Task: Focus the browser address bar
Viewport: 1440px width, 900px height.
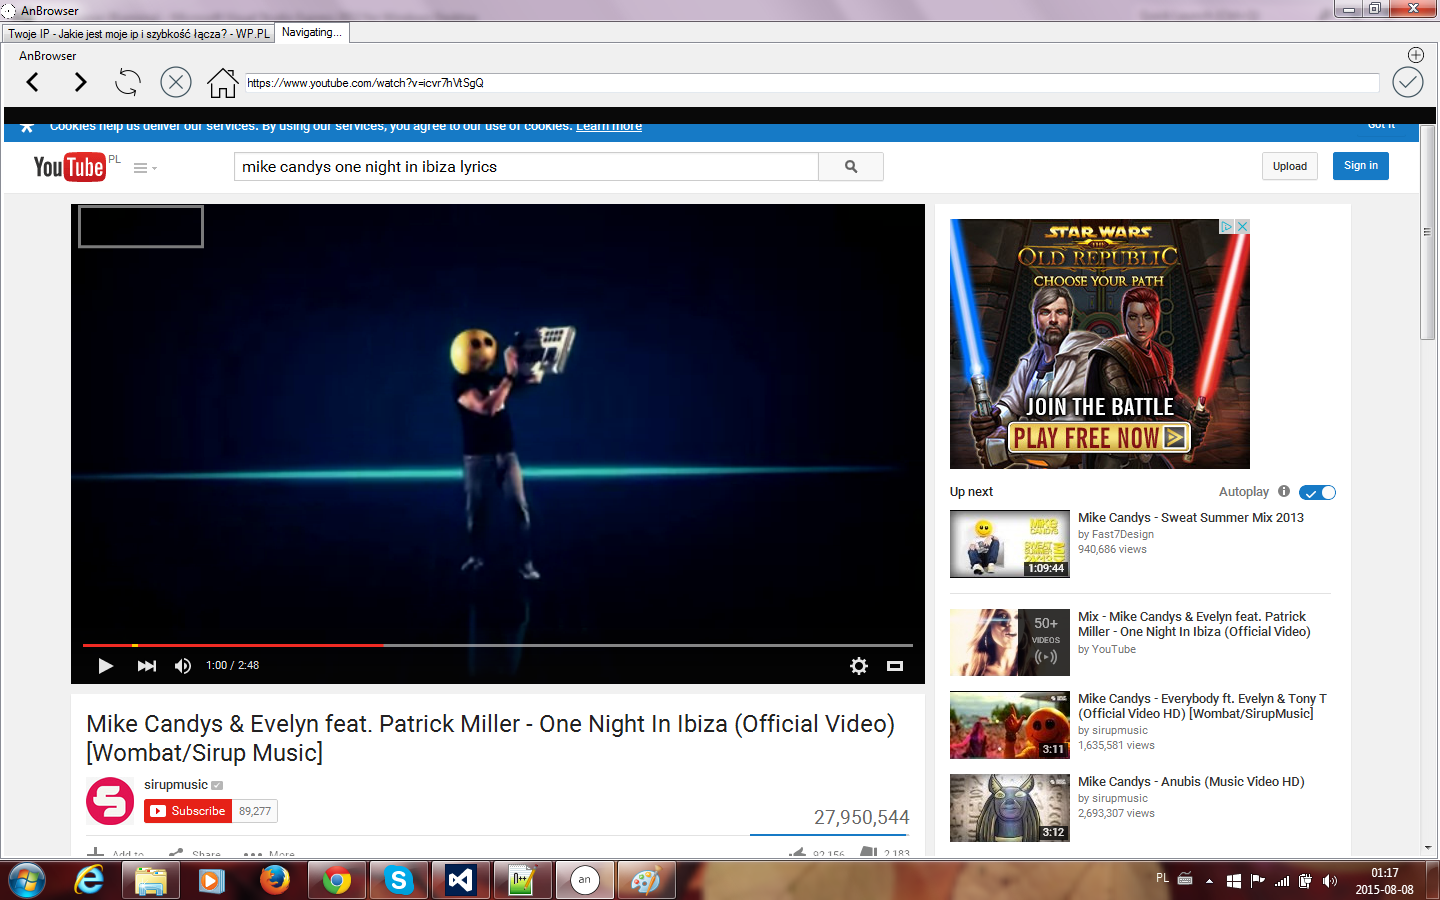Action: [812, 83]
